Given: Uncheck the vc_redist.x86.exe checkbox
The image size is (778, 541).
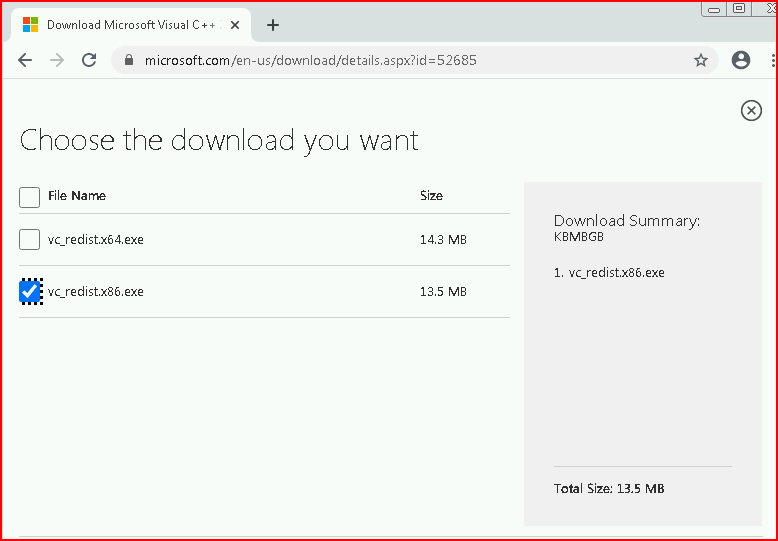Looking at the screenshot, I should 29,291.
